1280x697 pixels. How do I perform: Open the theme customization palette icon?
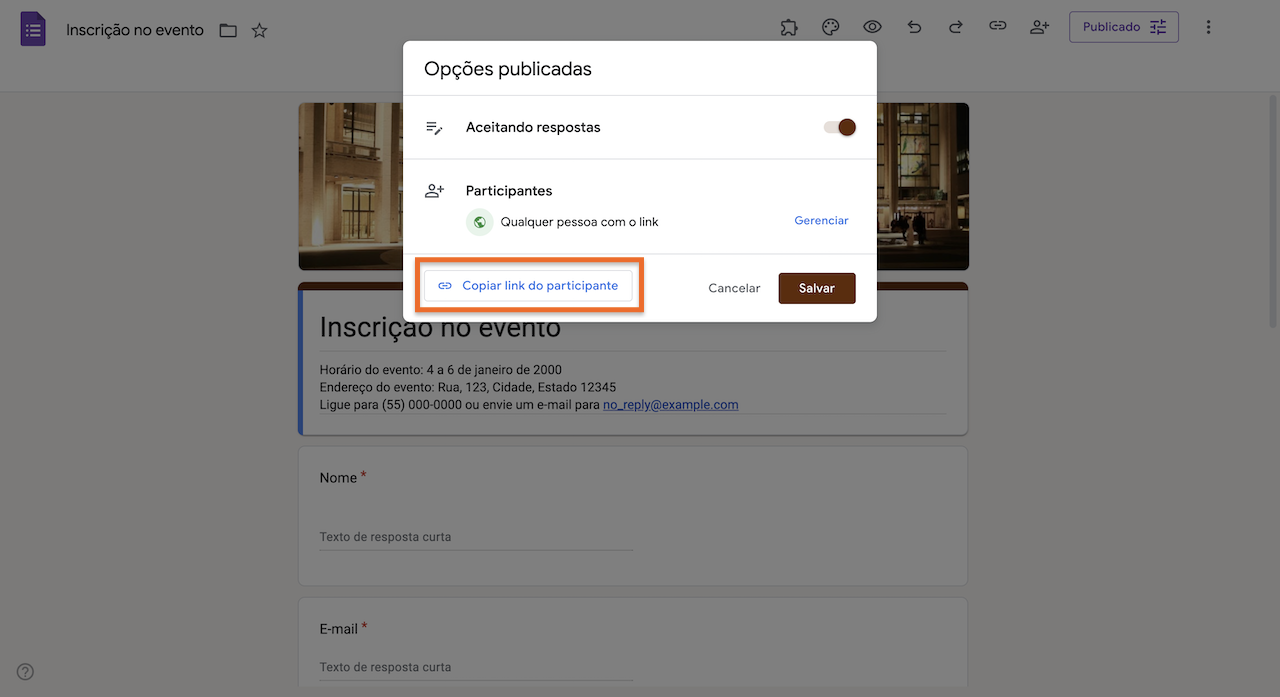830,27
